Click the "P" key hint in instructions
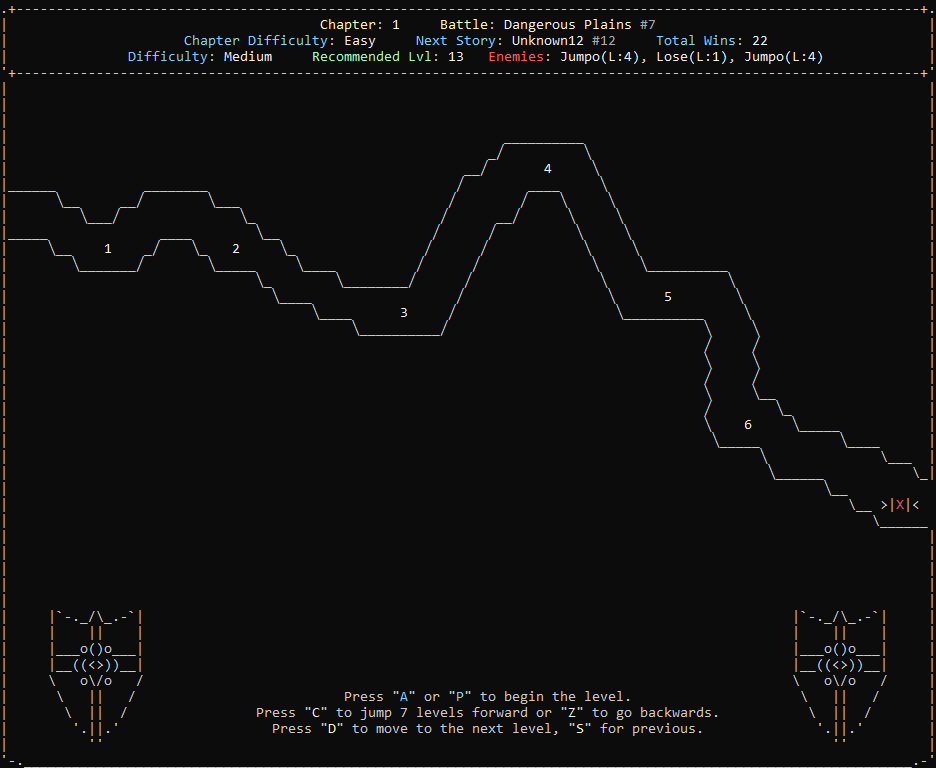This screenshot has height=768, width=936. pyautogui.click(x=460, y=696)
